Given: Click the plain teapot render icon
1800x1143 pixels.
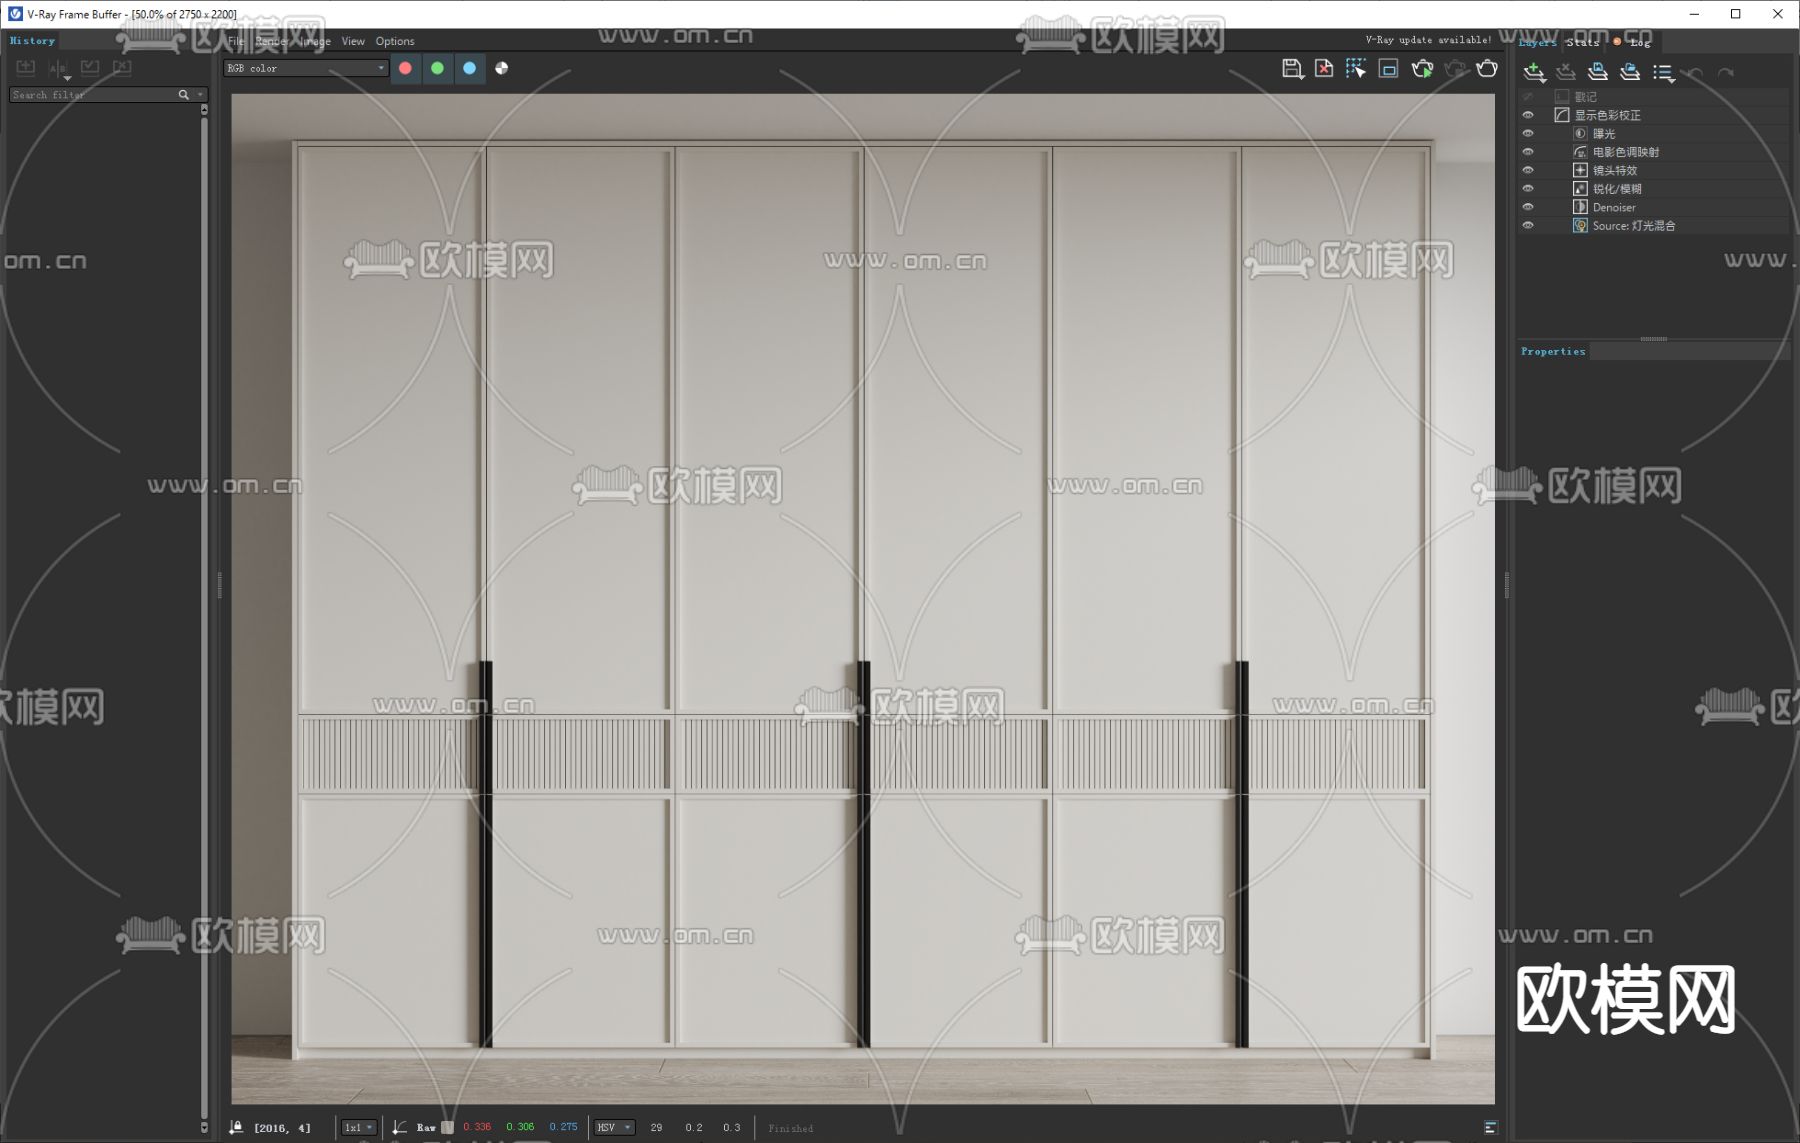Looking at the screenshot, I should pos(1487,69).
